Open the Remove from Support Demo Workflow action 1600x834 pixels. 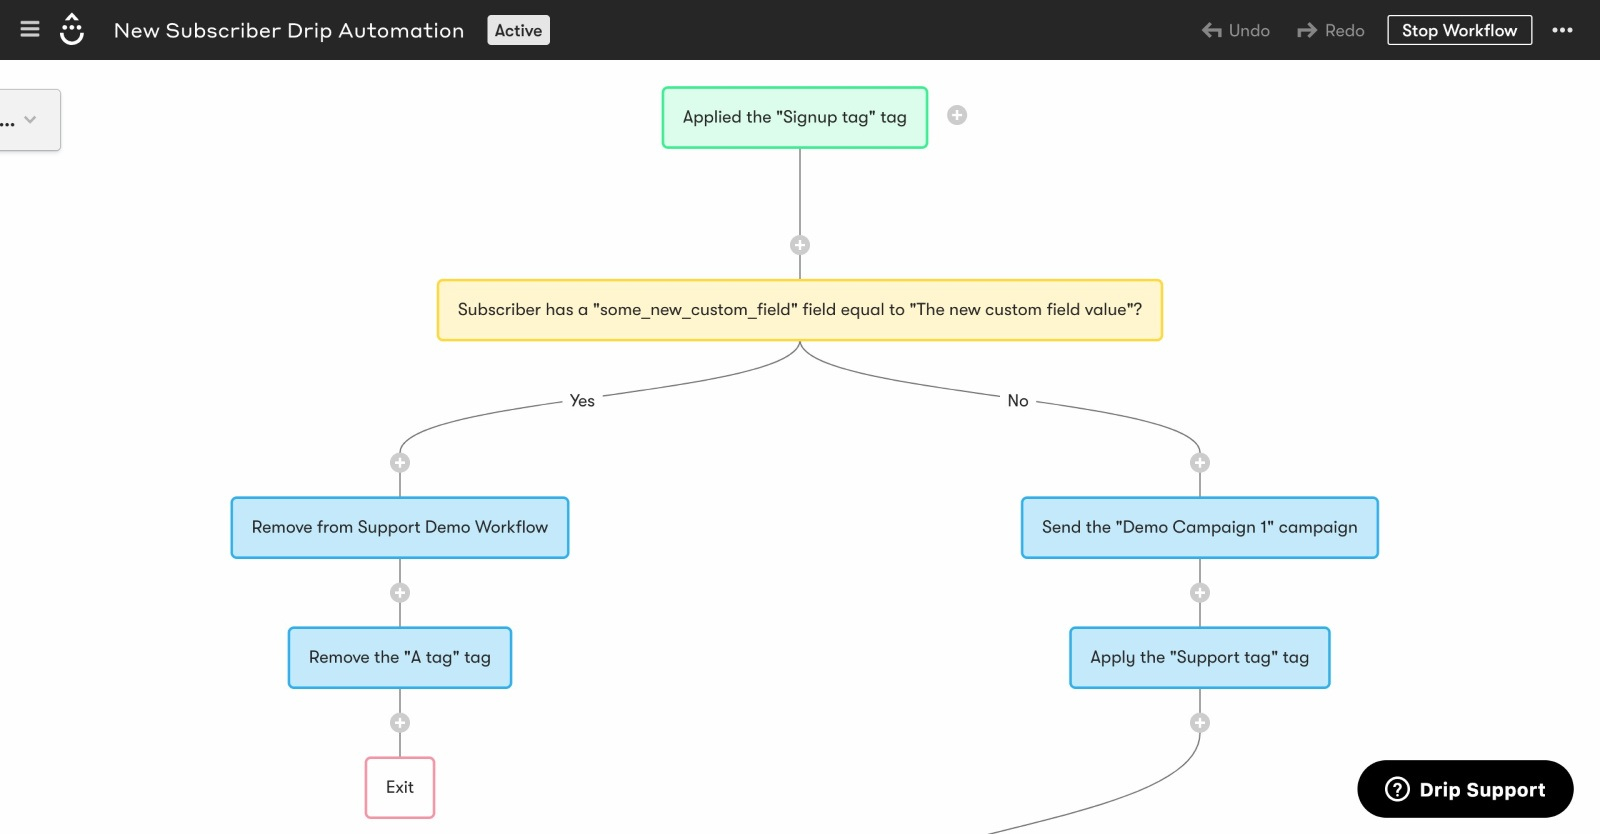pos(400,527)
